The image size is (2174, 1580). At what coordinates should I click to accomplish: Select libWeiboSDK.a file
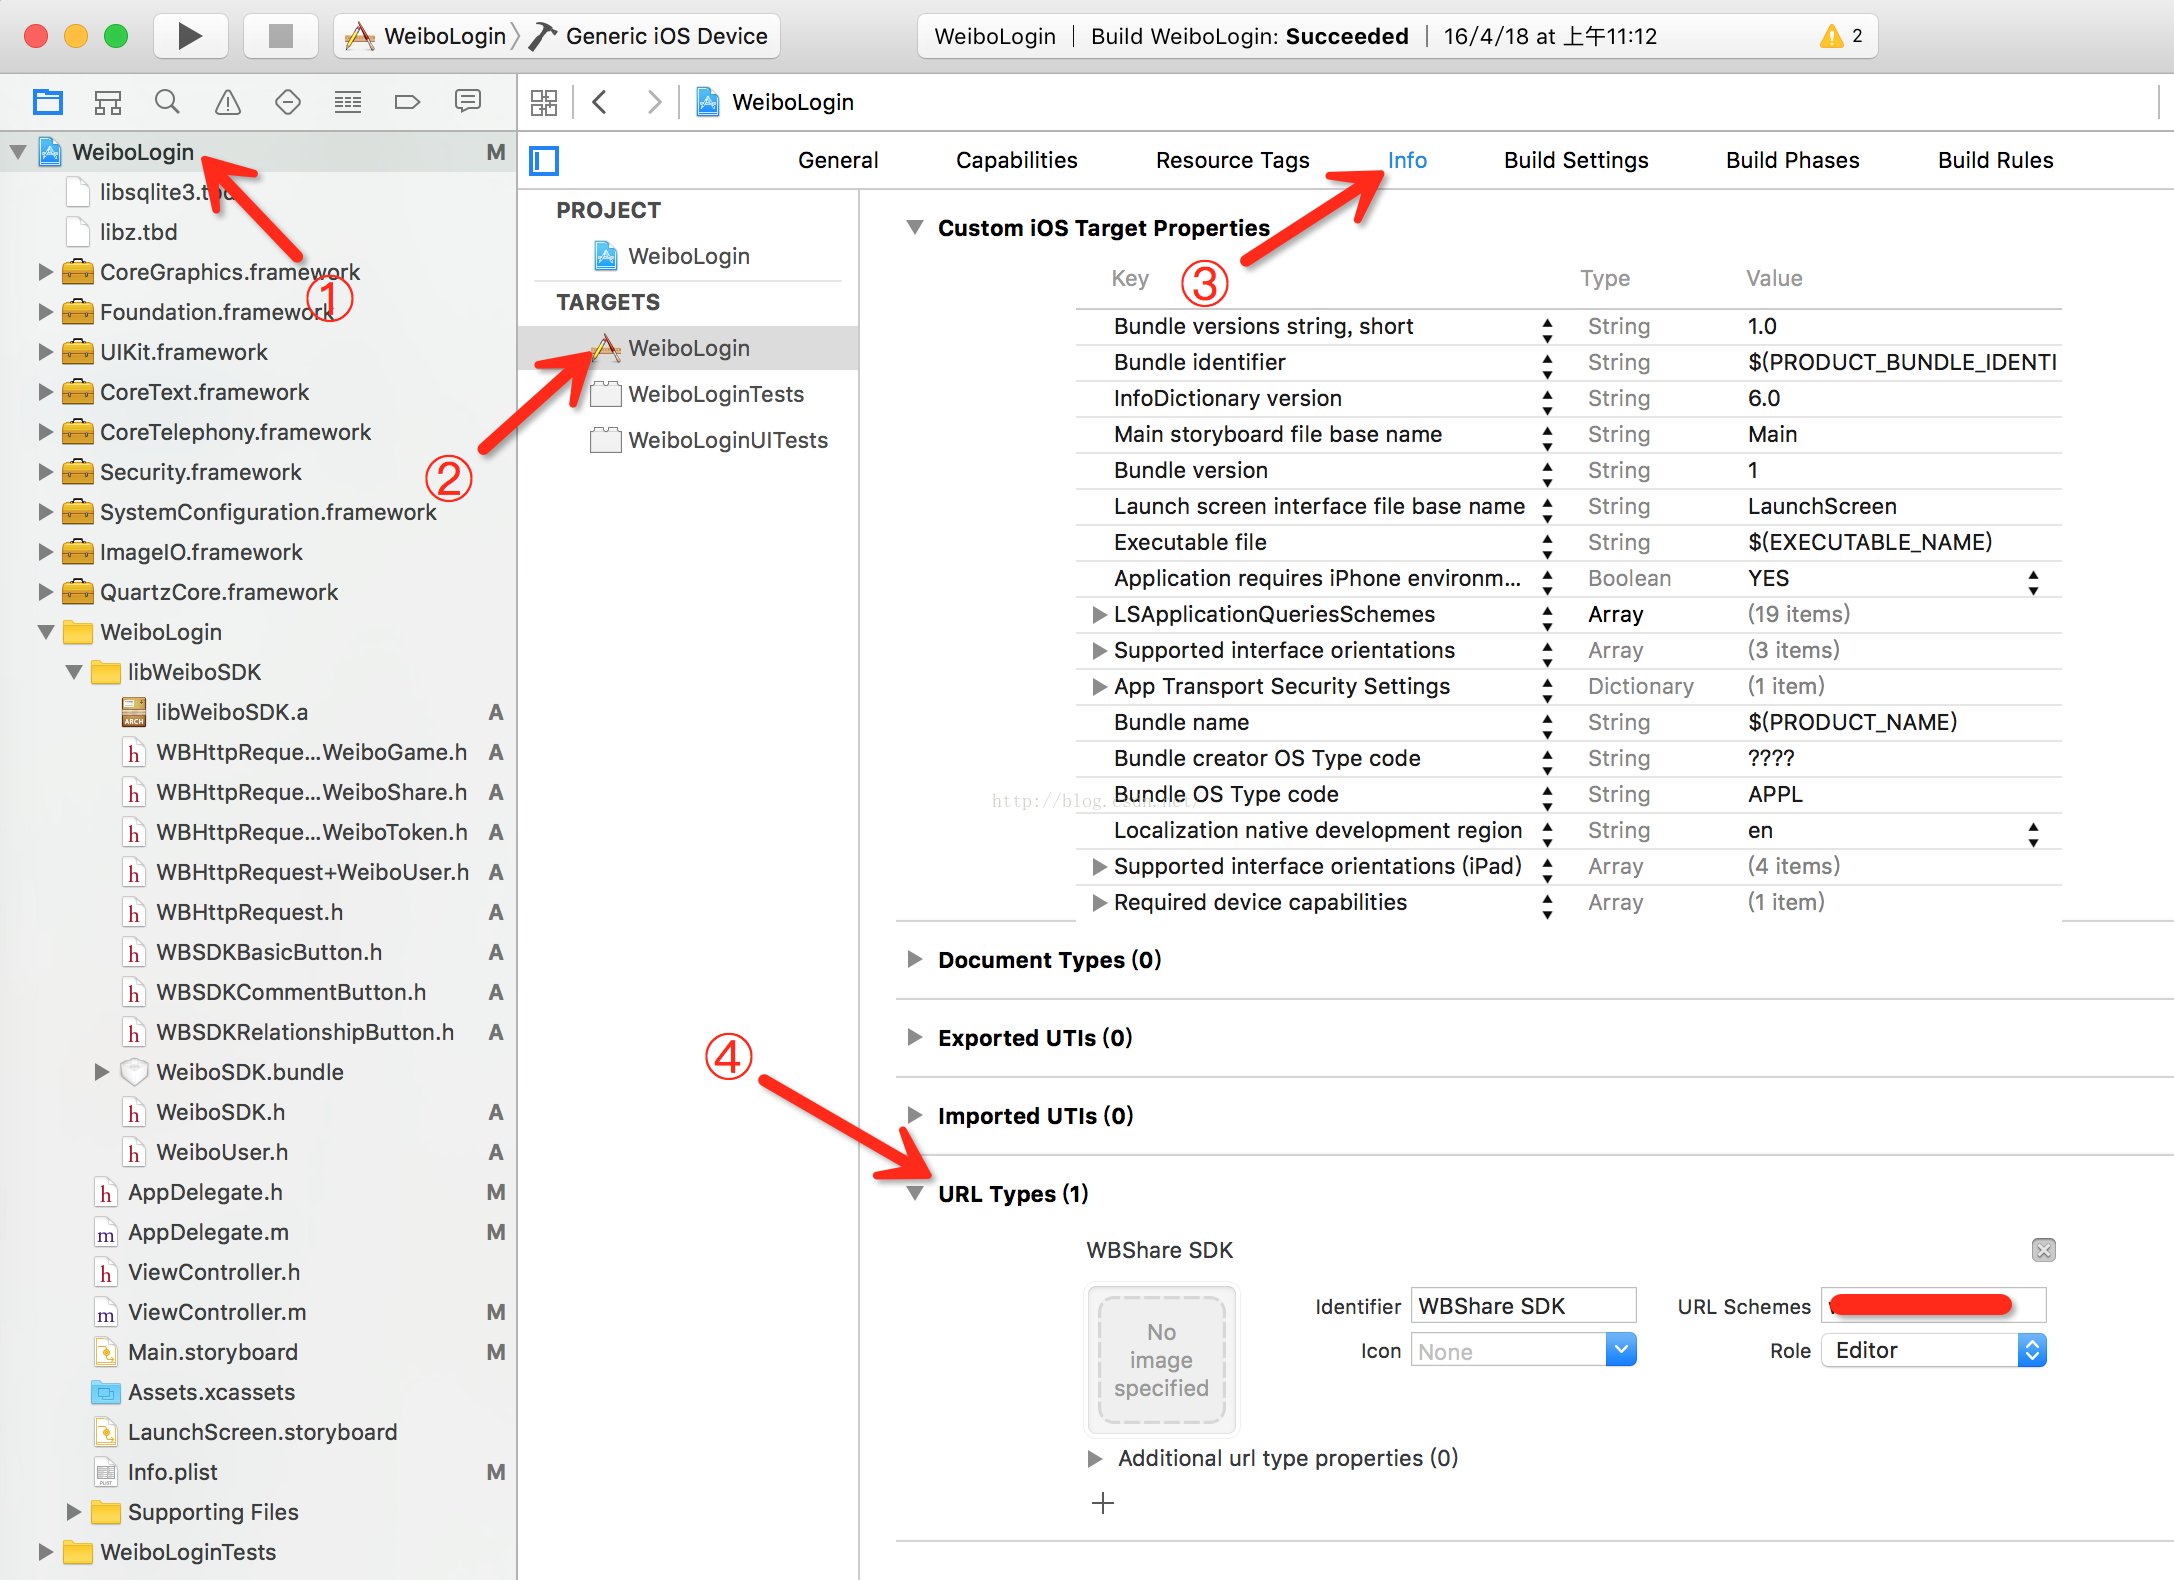point(231,712)
